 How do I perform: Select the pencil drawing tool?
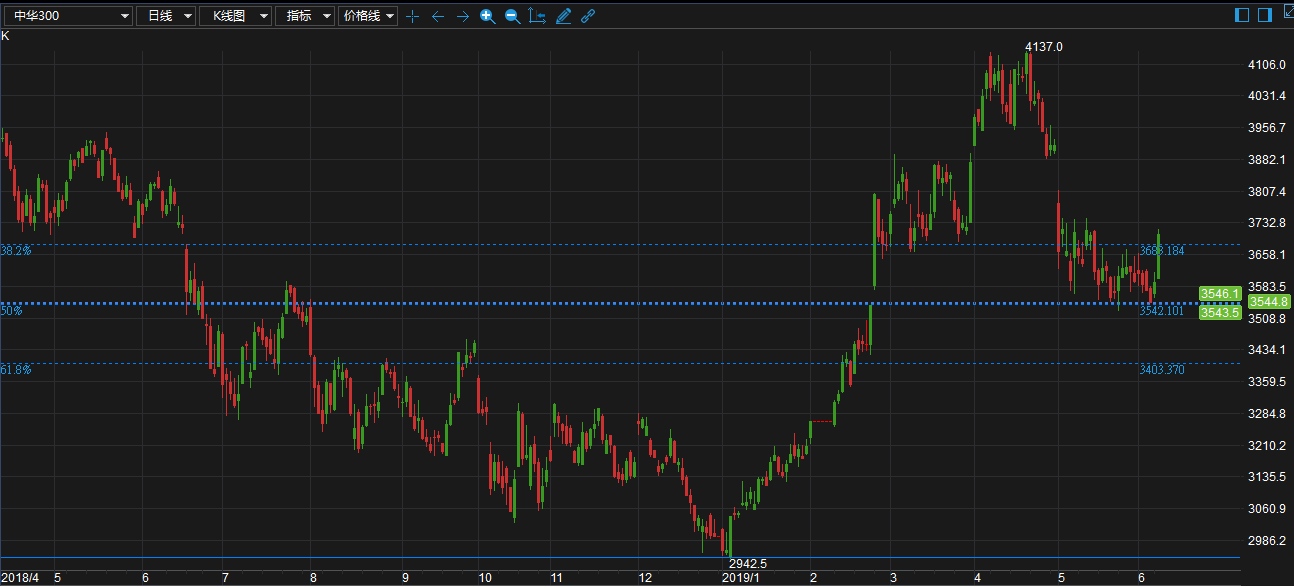point(563,16)
